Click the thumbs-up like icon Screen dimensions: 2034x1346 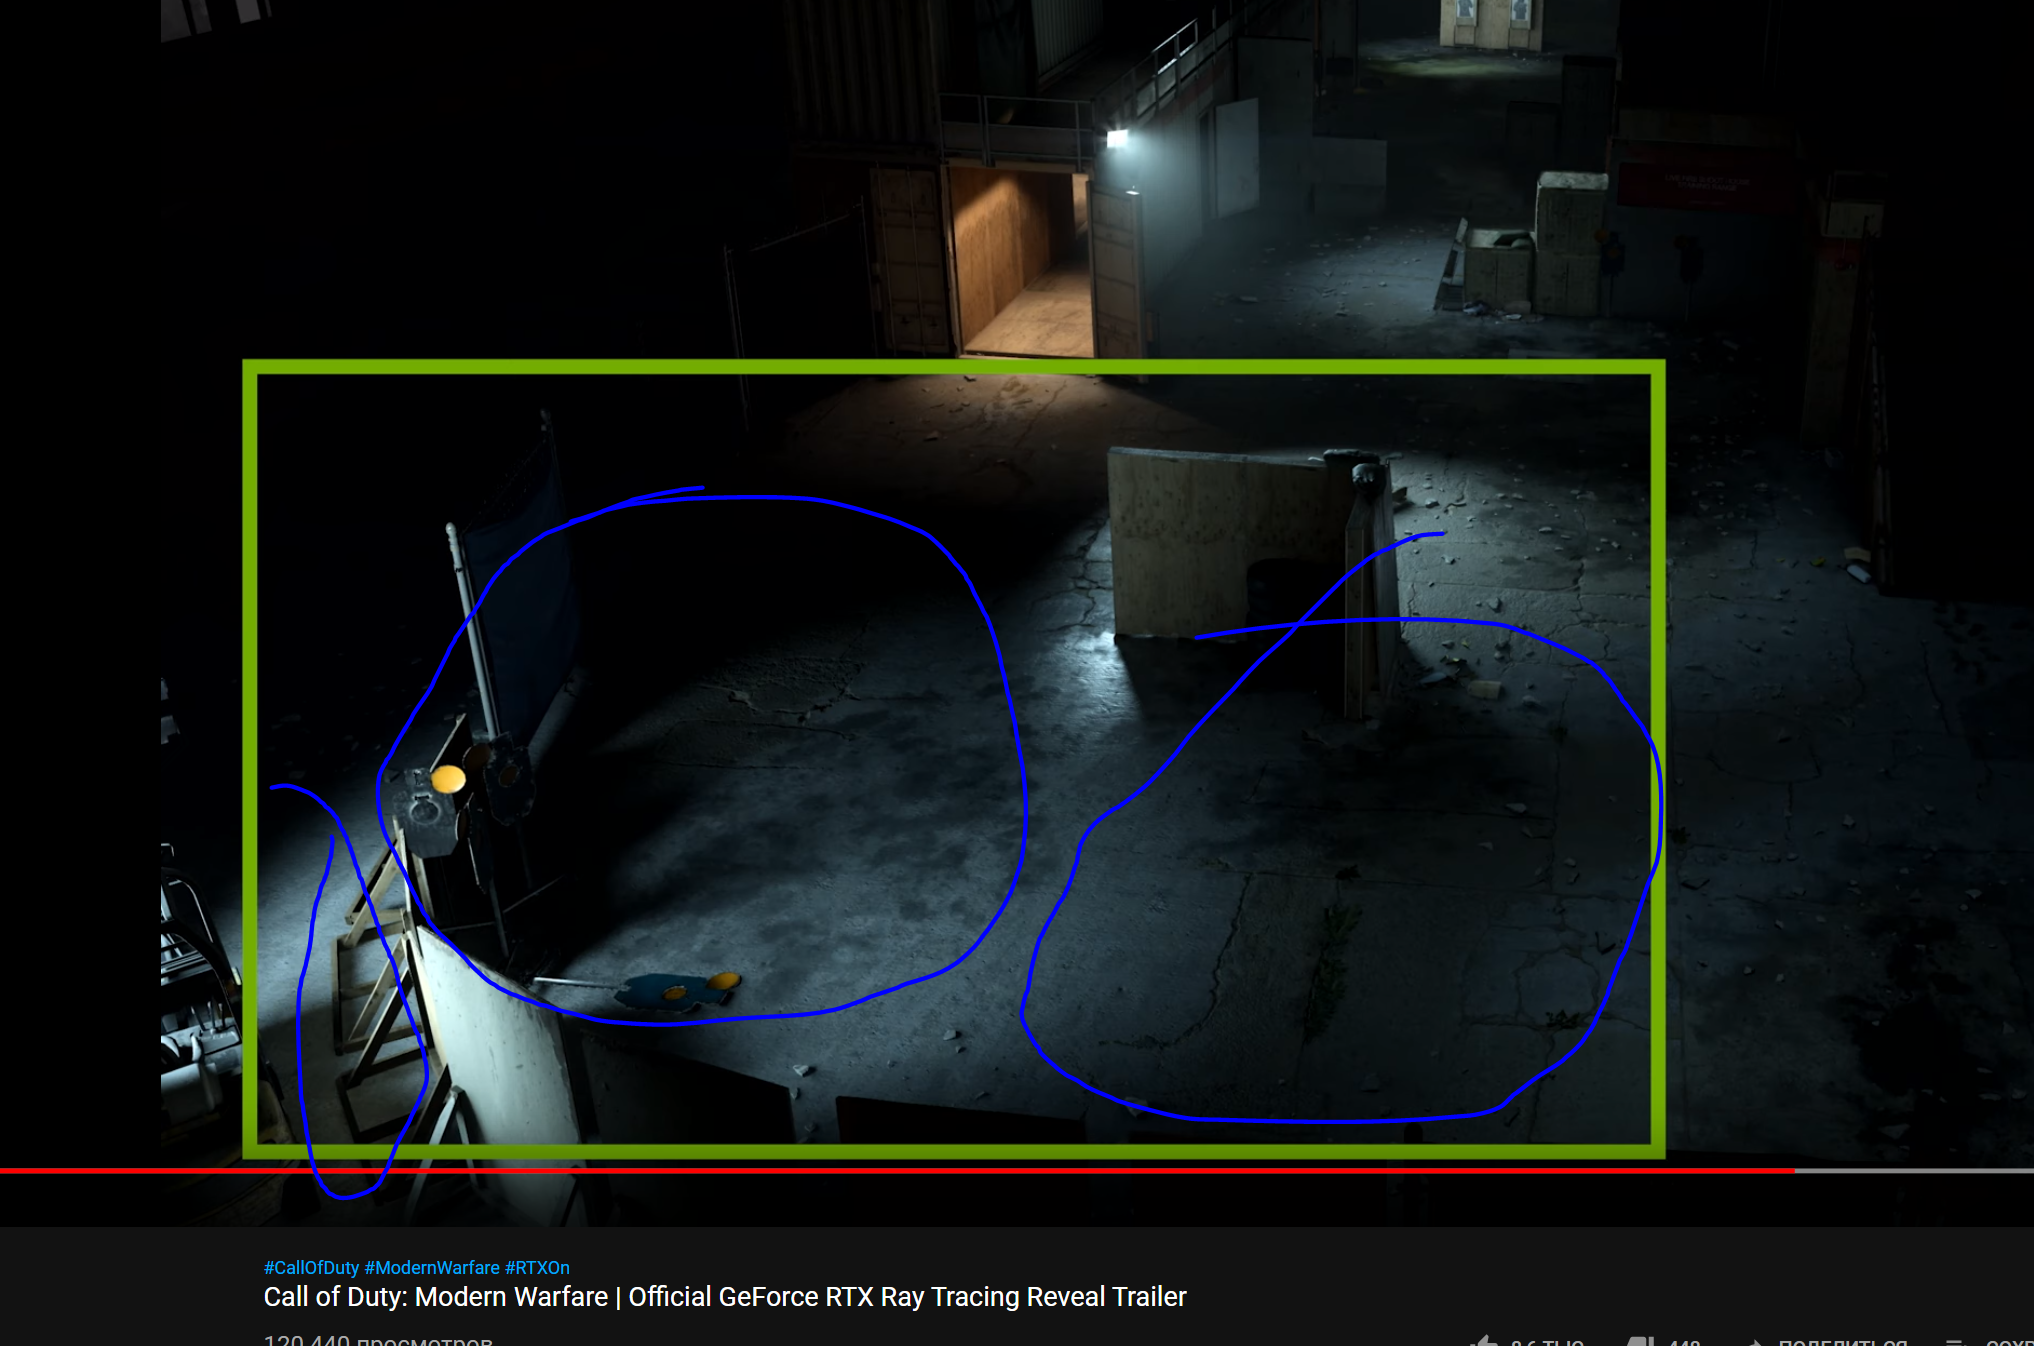pos(1485,1341)
